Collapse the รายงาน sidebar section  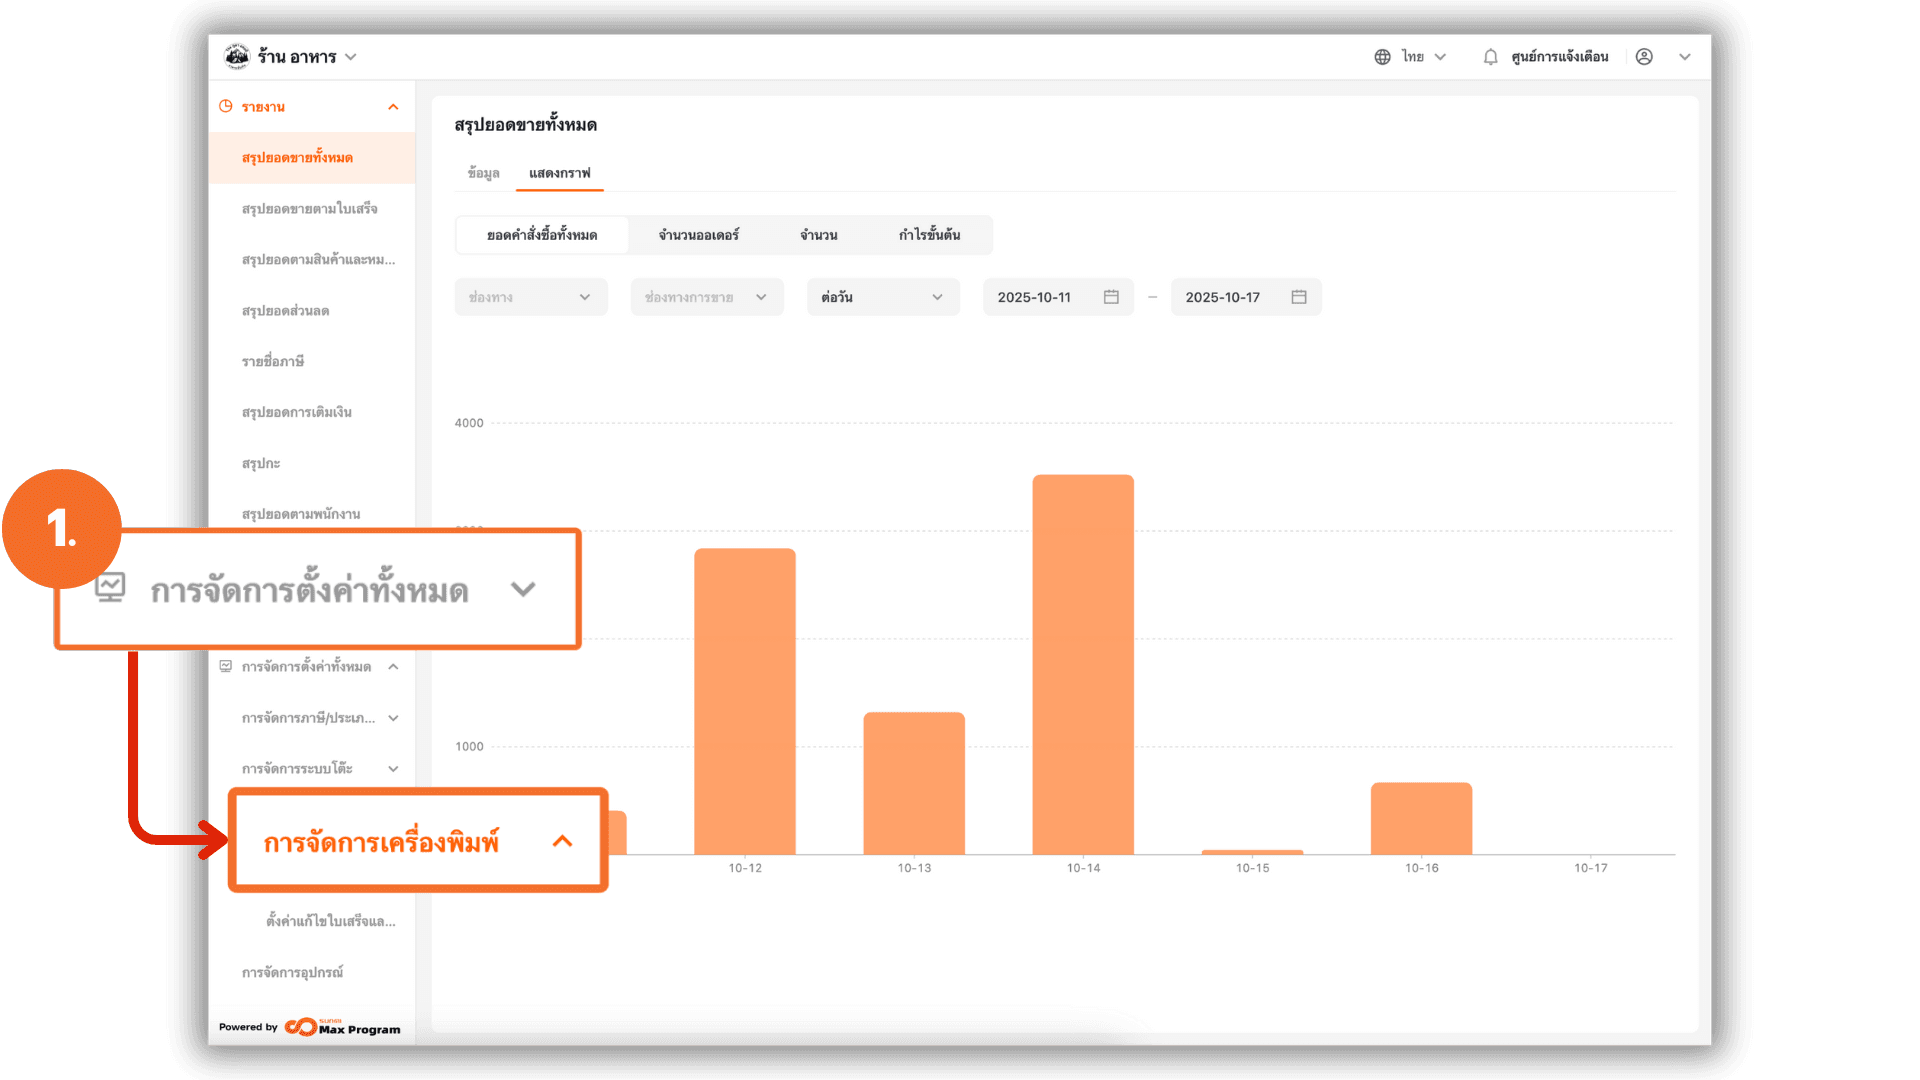393,107
